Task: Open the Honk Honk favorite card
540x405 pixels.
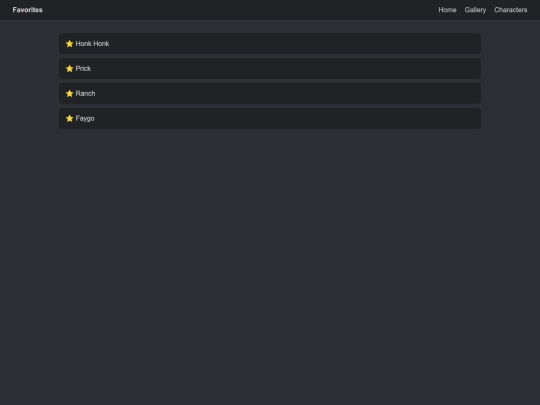Action: coord(270,44)
